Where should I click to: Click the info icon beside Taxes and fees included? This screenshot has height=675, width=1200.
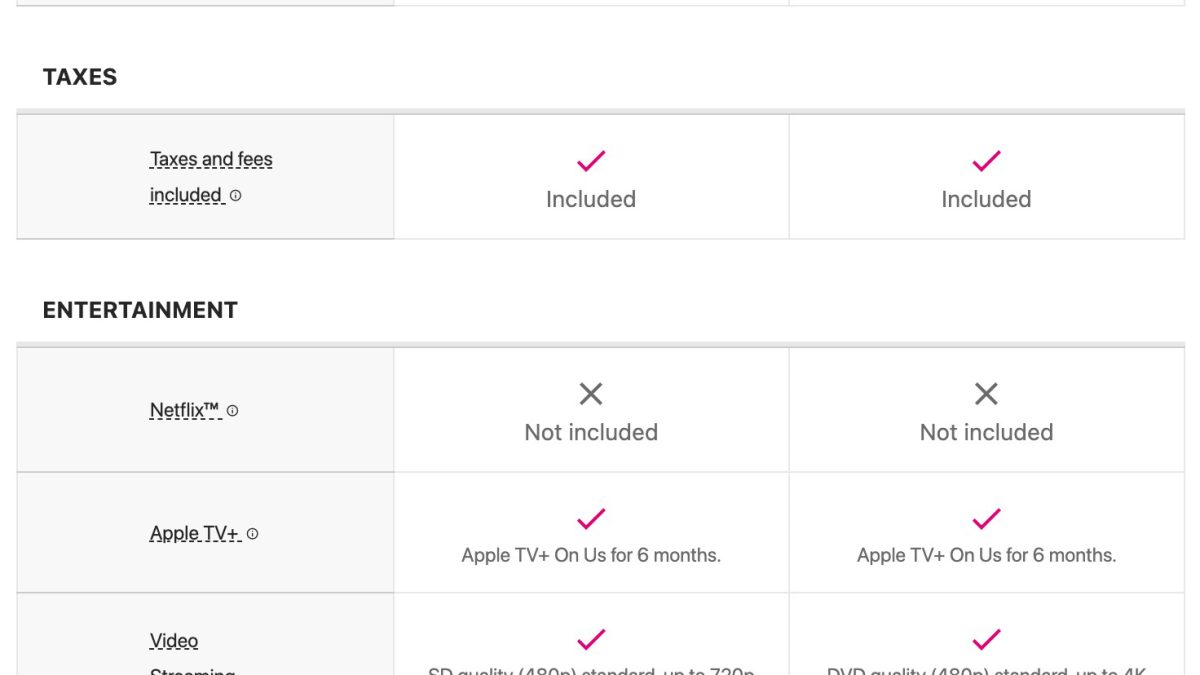(x=236, y=196)
